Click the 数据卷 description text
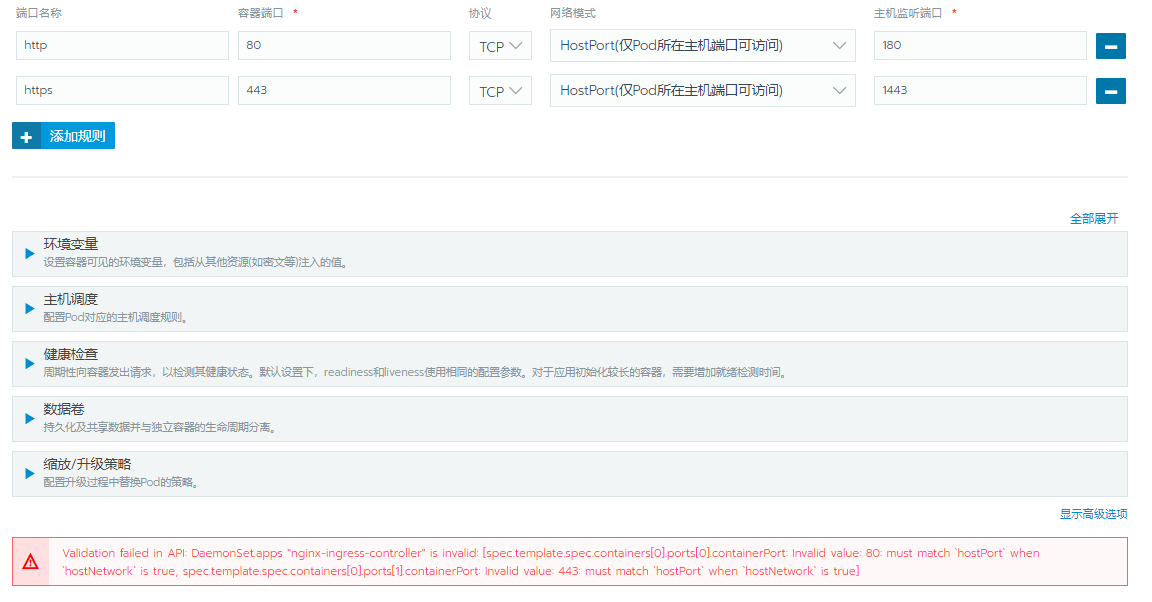Viewport: 1152px width, 602px height. 161,428
